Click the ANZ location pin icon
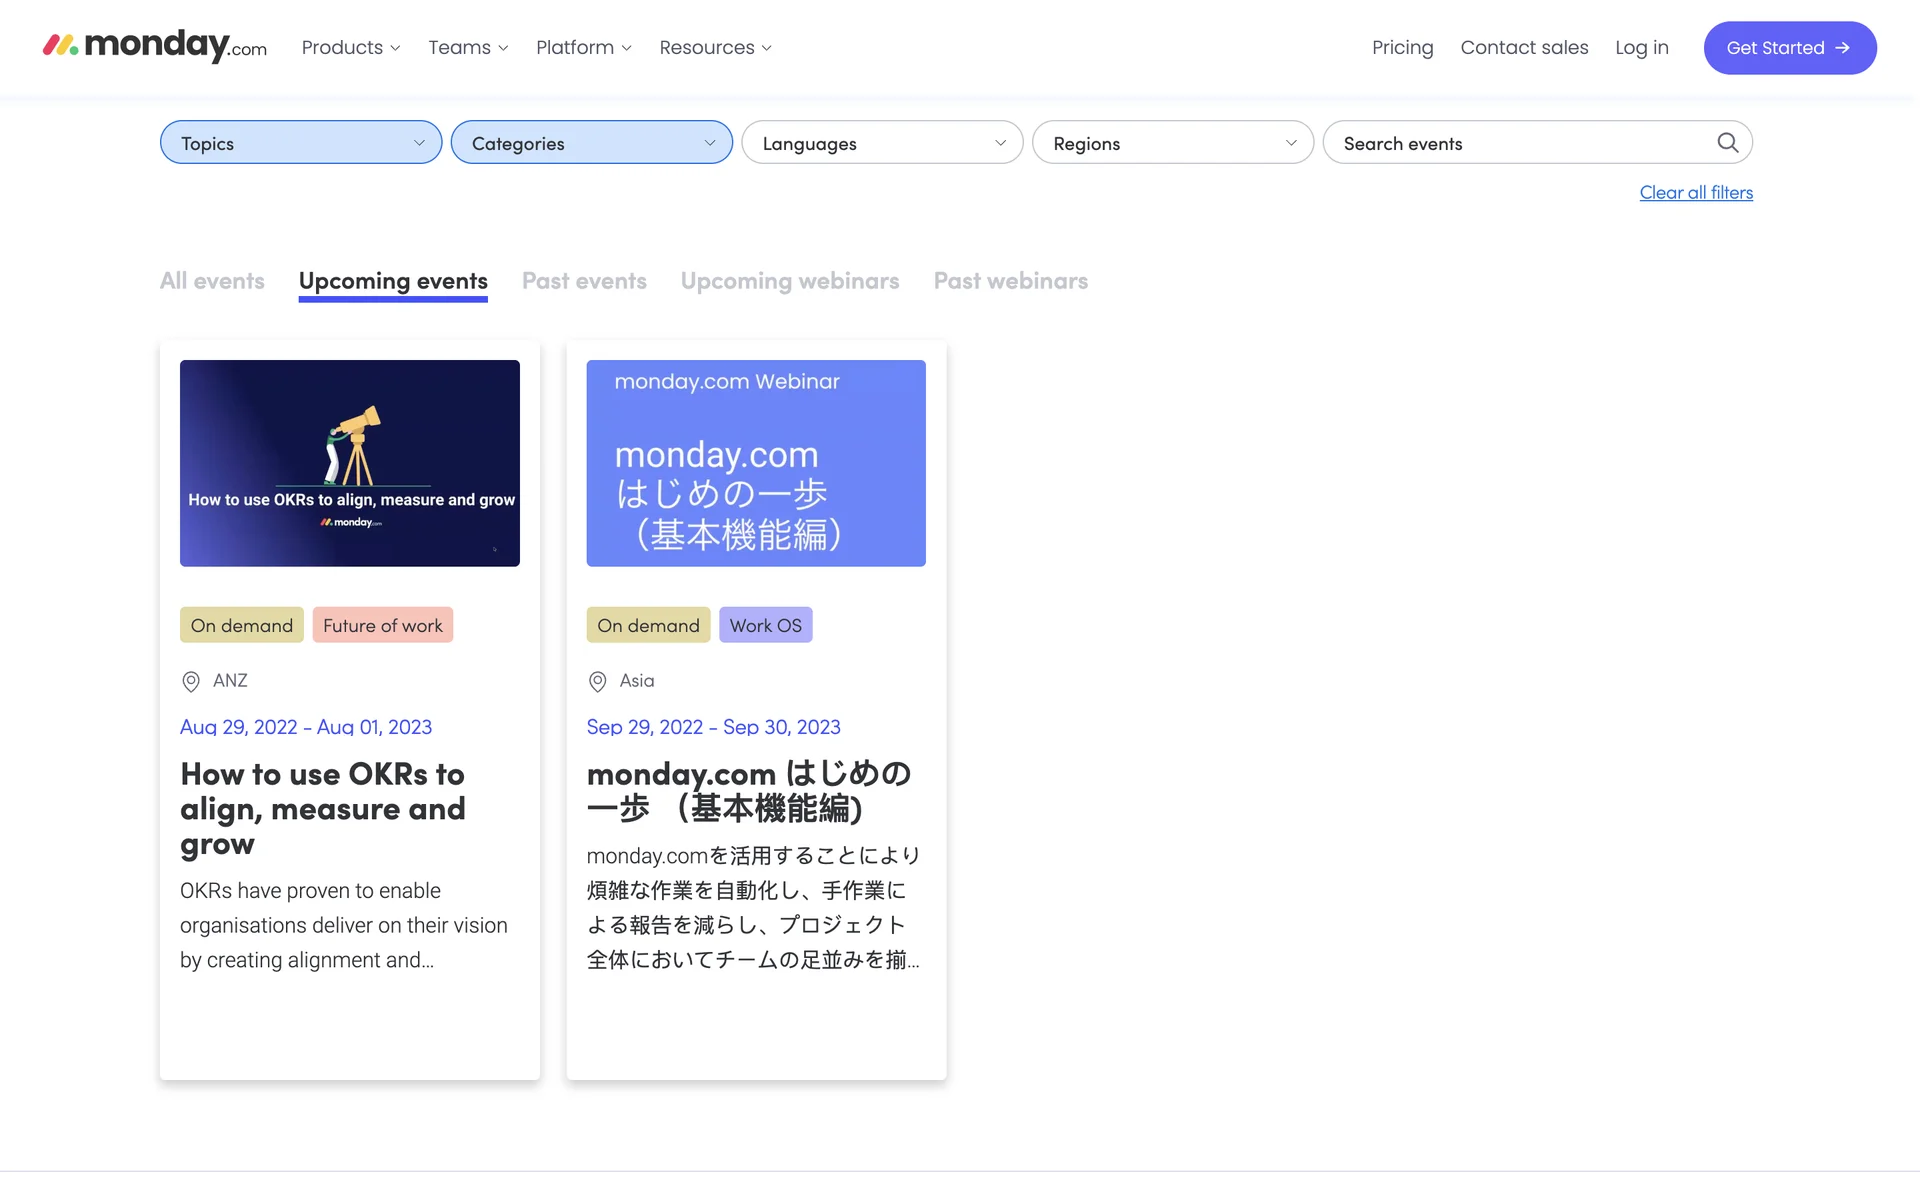 (191, 682)
